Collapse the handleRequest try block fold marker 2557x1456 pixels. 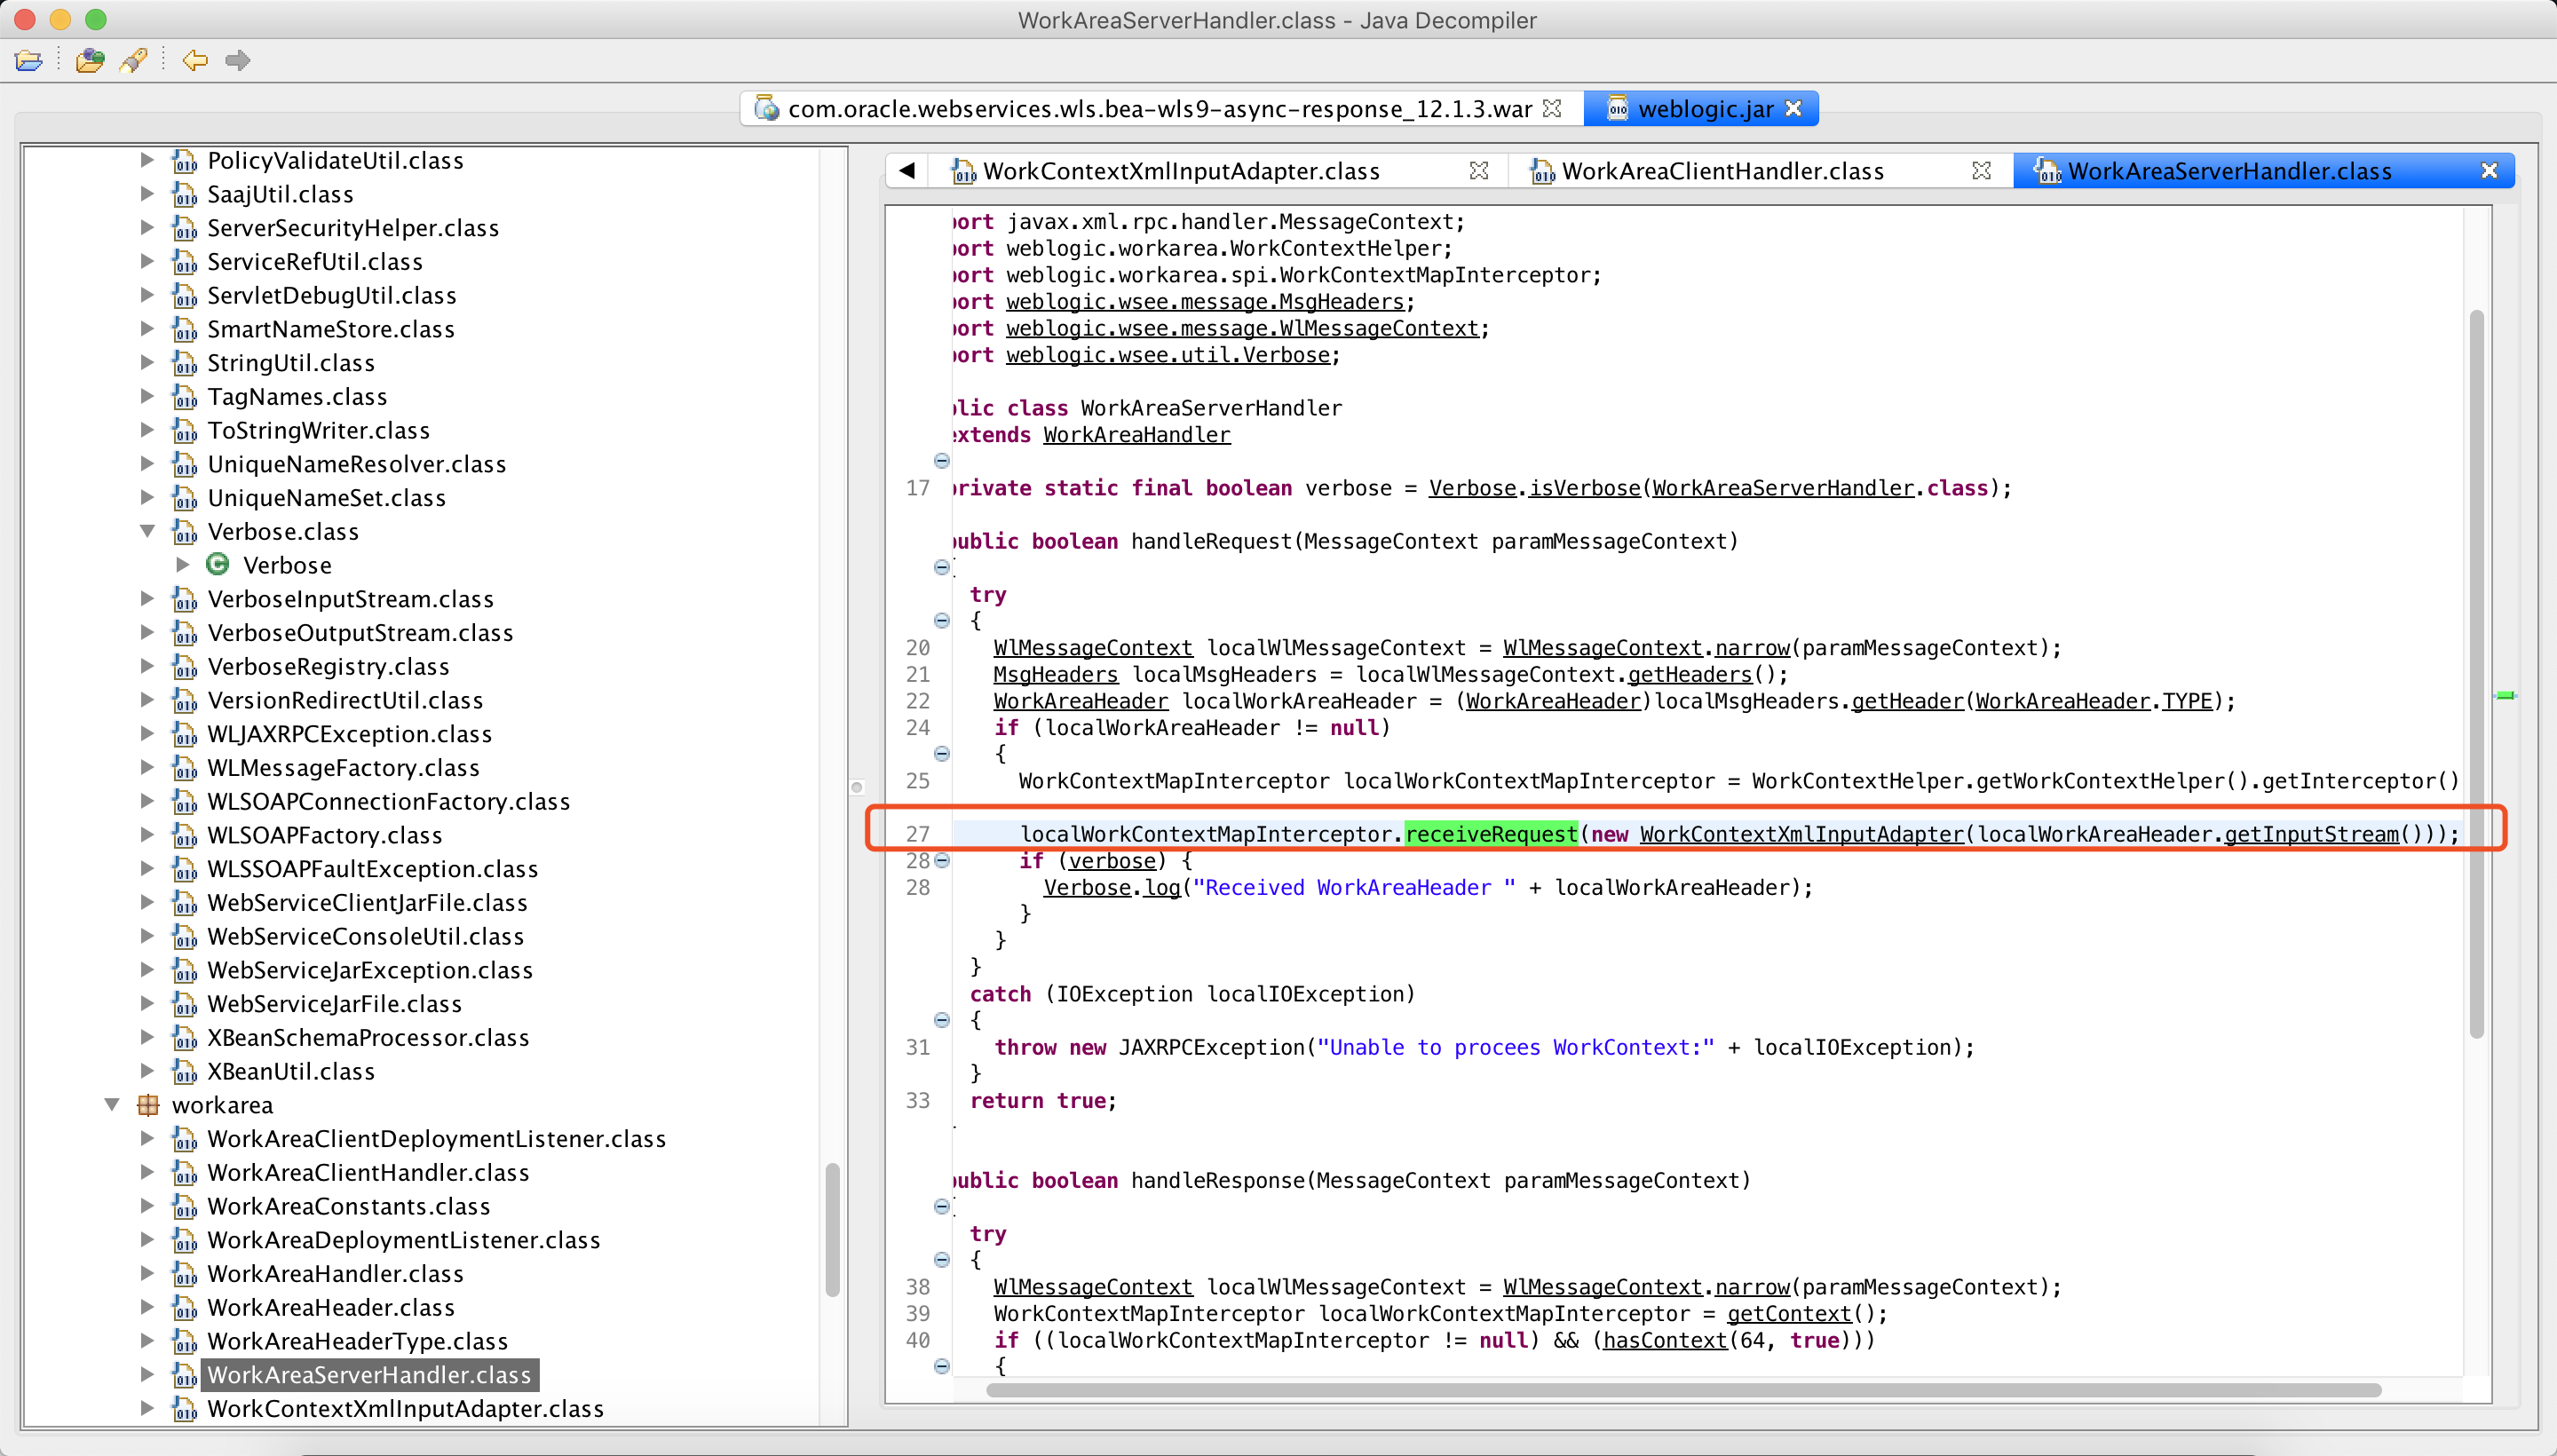[x=941, y=621]
